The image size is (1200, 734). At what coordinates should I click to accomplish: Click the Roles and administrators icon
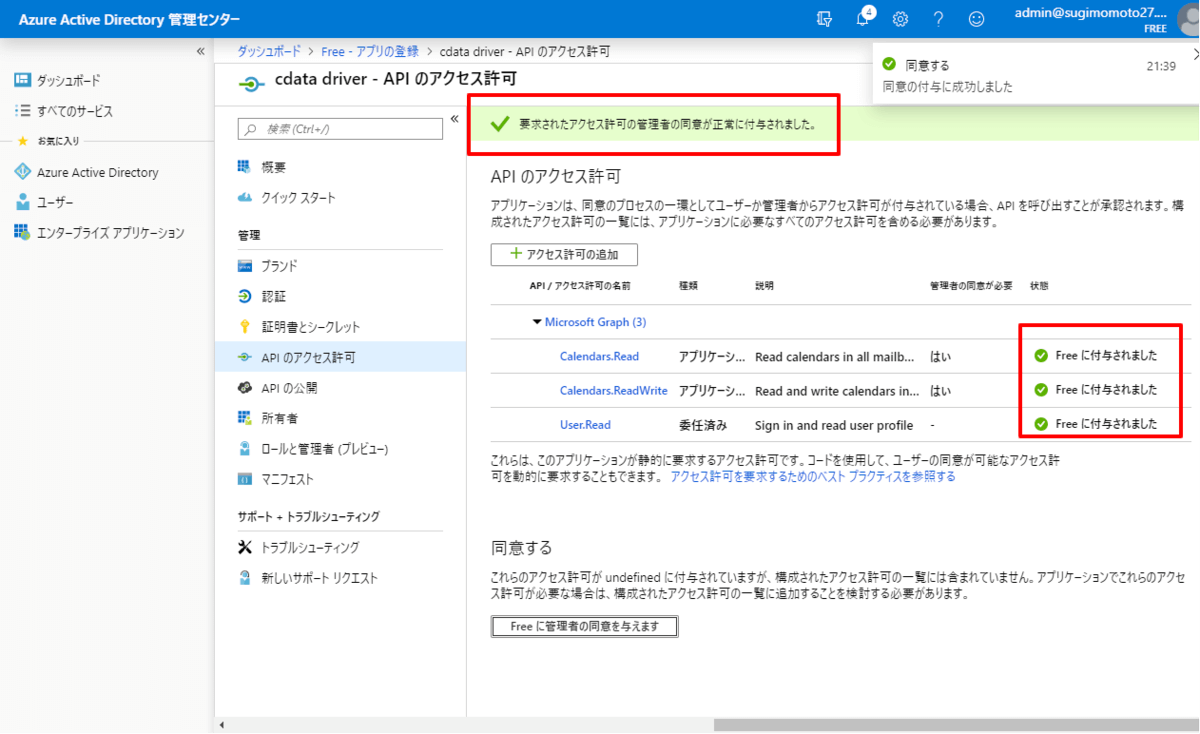pyautogui.click(x=245, y=449)
